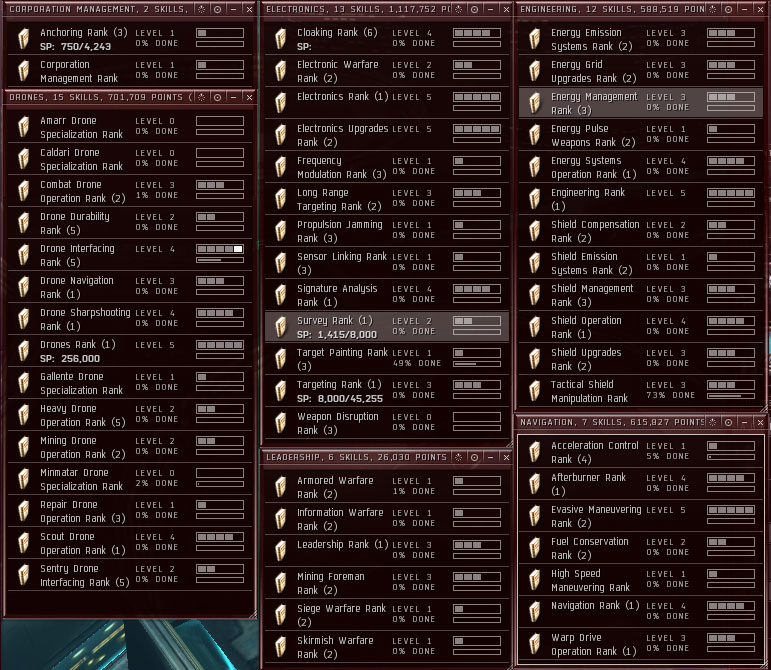Click the skillbook icon for Electronics Upgrades
The image size is (771, 670).
click(x=280, y=135)
